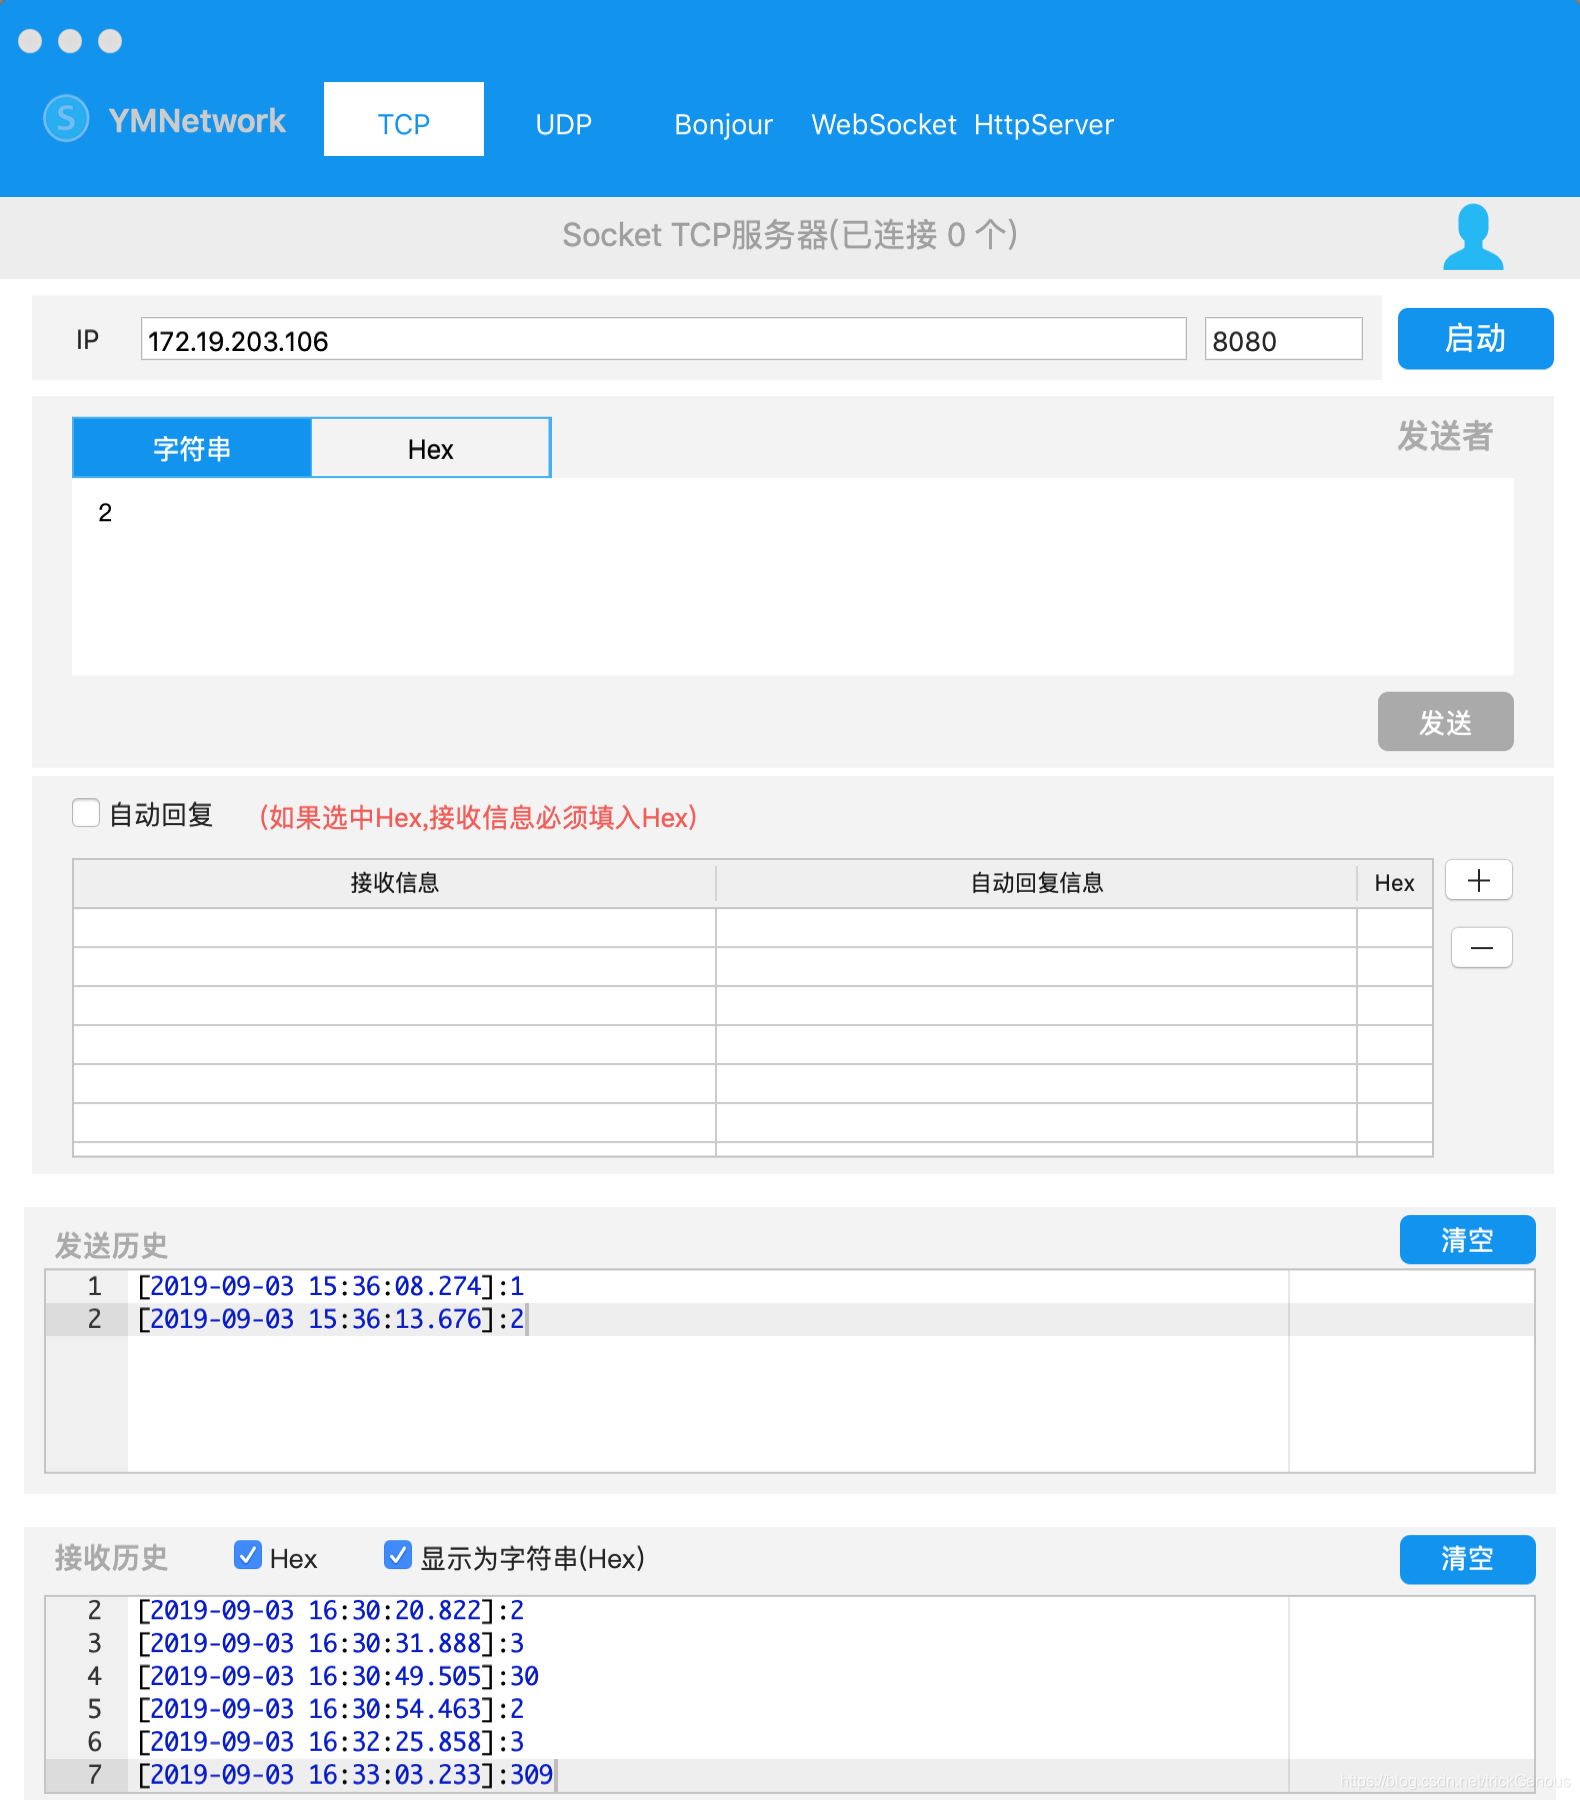Clear the 接收历史 receive history
This screenshot has height=1800, width=1580.
click(1467, 1558)
